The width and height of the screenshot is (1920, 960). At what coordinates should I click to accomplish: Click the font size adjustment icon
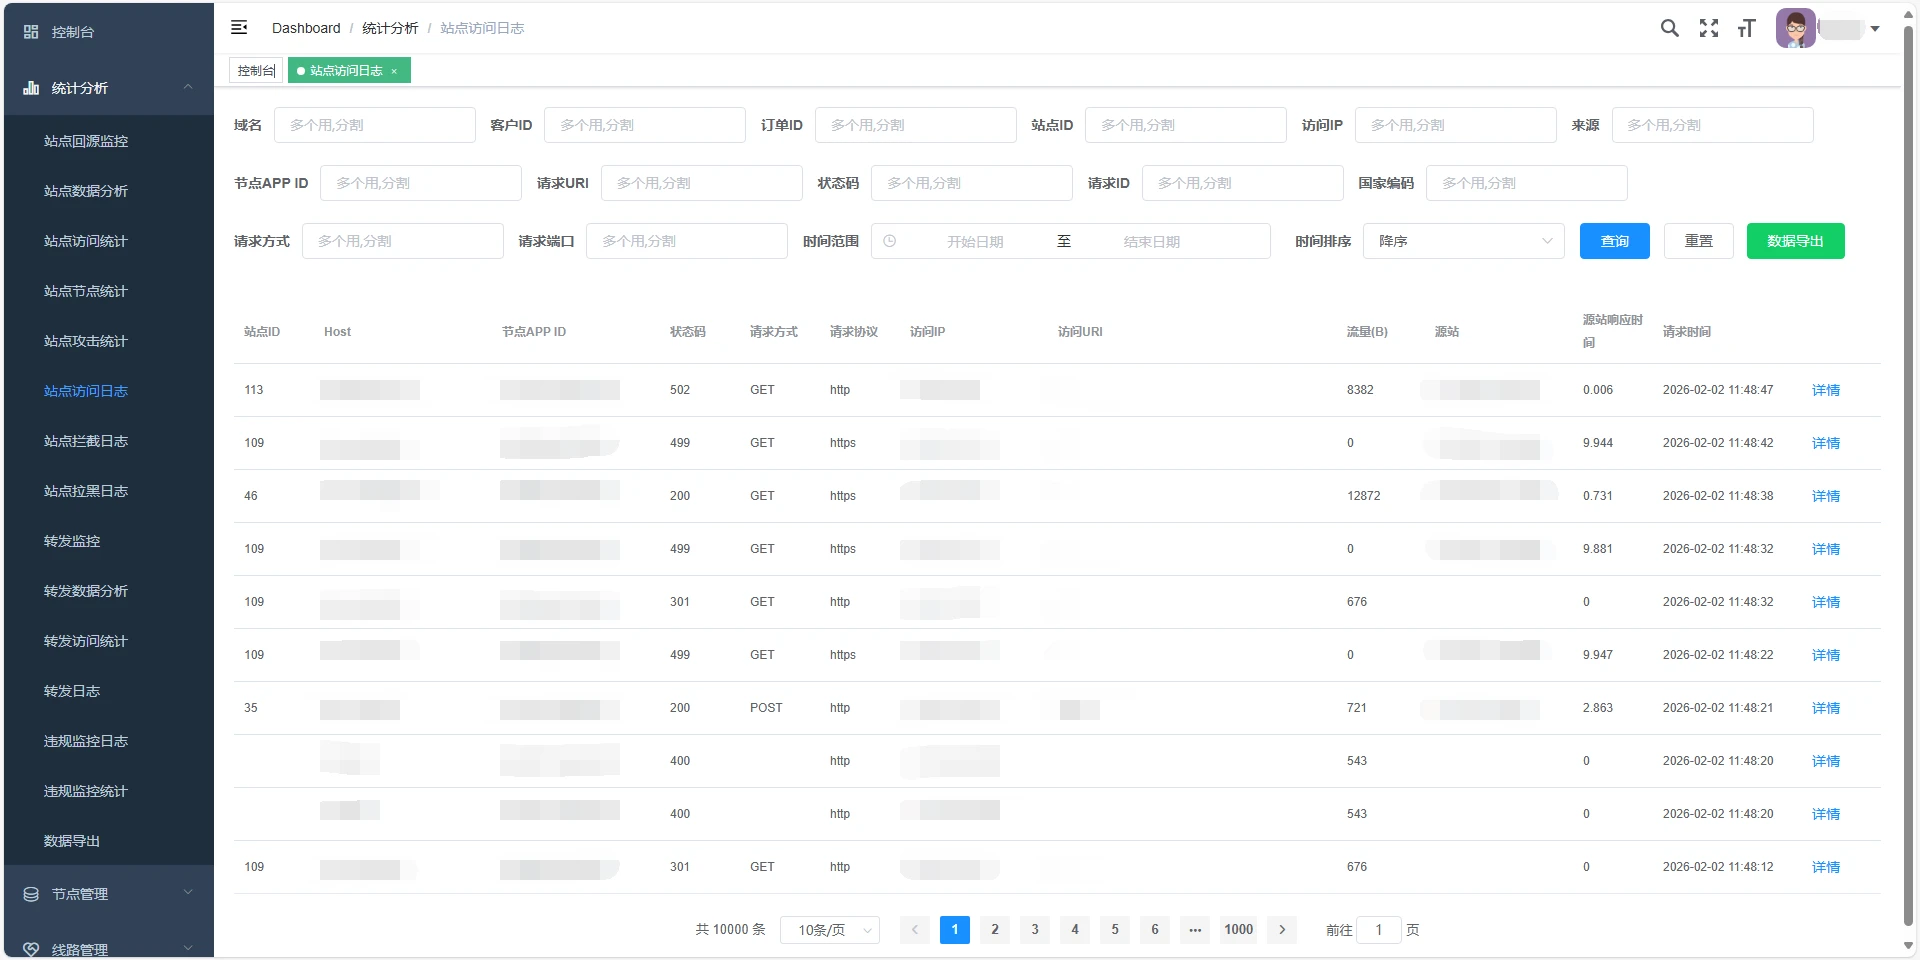pos(1746,28)
